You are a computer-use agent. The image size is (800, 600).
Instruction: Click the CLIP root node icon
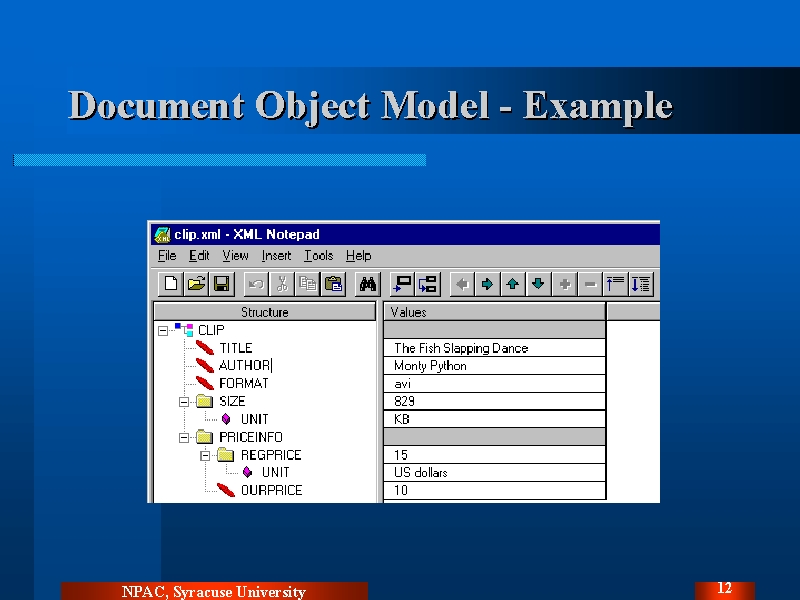(x=184, y=330)
